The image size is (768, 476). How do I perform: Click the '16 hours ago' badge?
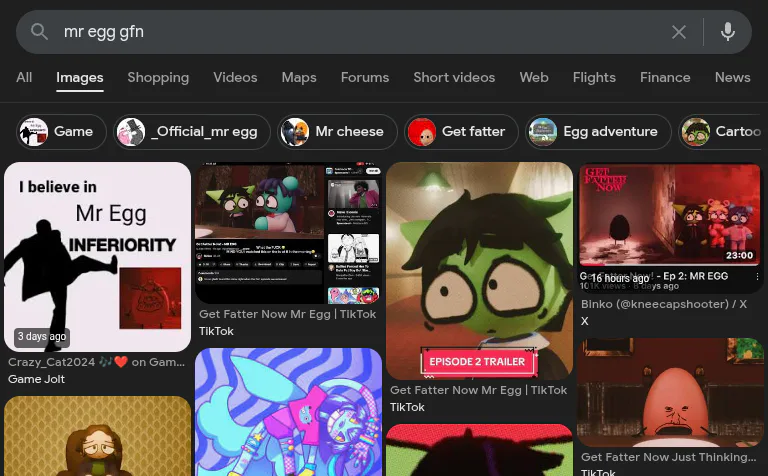pyautogui.click(x=620, y=278)
